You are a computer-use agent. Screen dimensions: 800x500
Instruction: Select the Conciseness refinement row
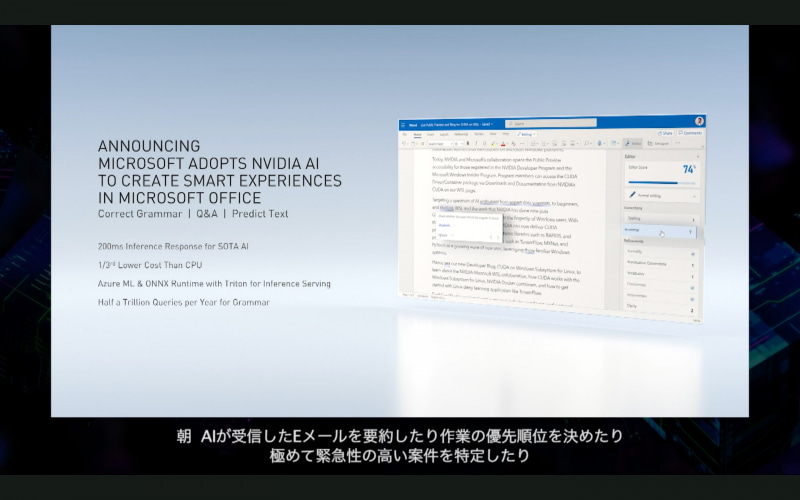pos(661,285)
